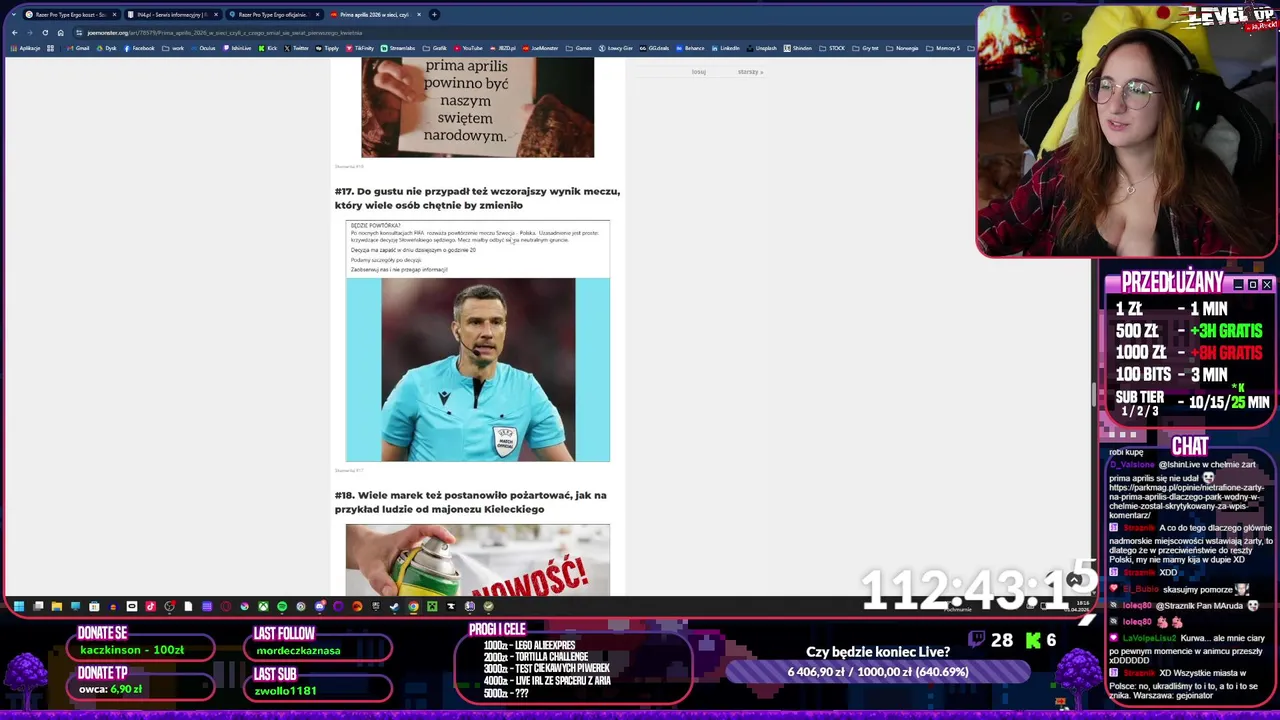This screenshot has height=720, width=1280.
Task: Expand the Gry tmt bookmarks folder
Action: (x=865, y=48)
